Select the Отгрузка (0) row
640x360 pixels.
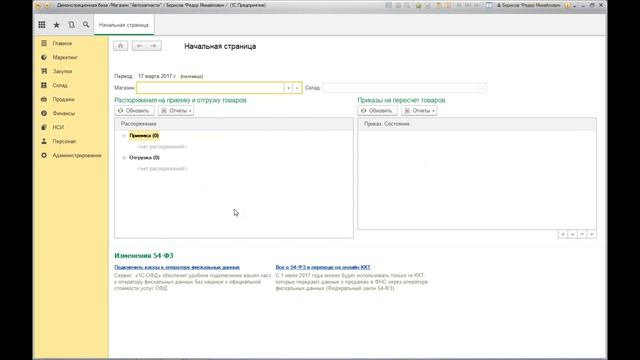(x=144, y=158)
